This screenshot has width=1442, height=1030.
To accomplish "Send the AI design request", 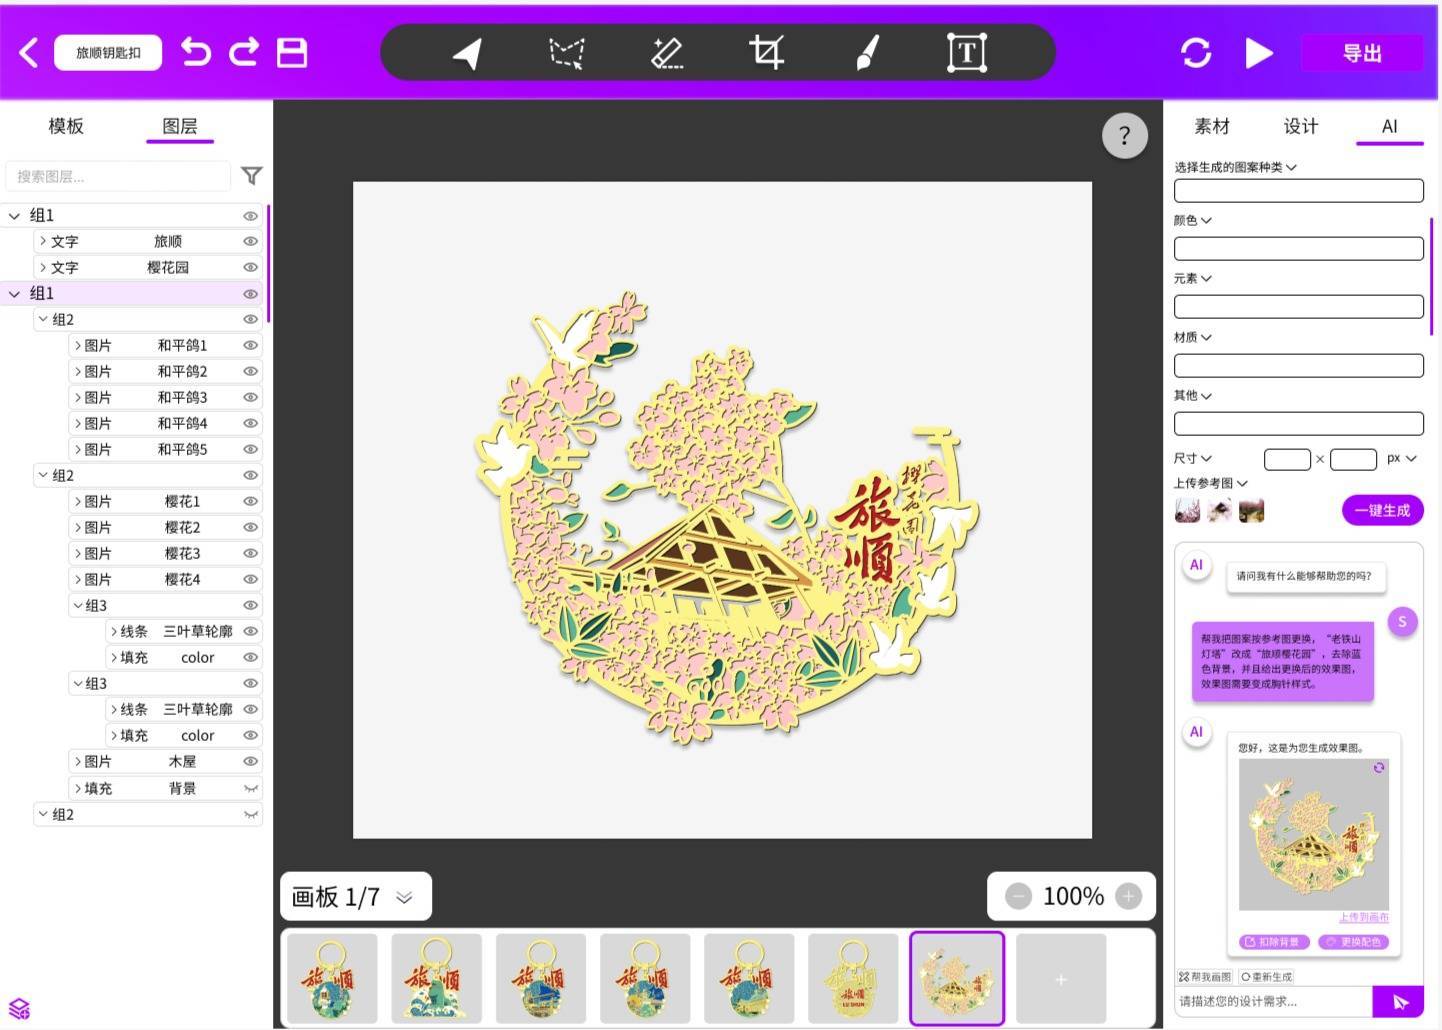I will coord(1398,1001).
